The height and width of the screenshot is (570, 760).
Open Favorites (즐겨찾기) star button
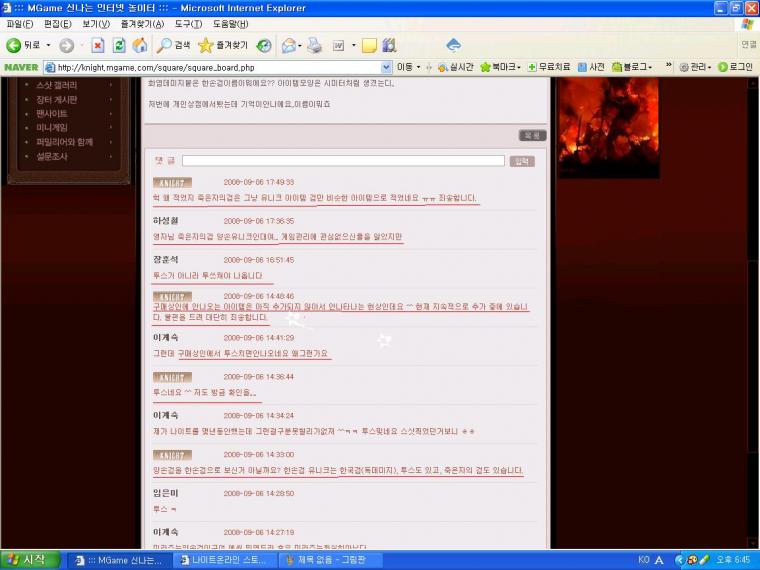point(223,46)
